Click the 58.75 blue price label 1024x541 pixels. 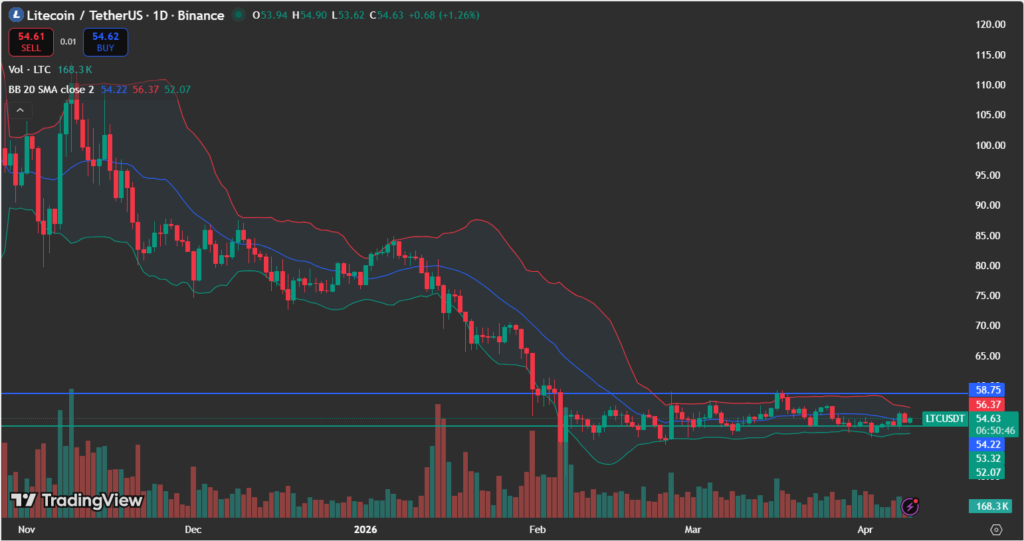(x=987, y=390)
